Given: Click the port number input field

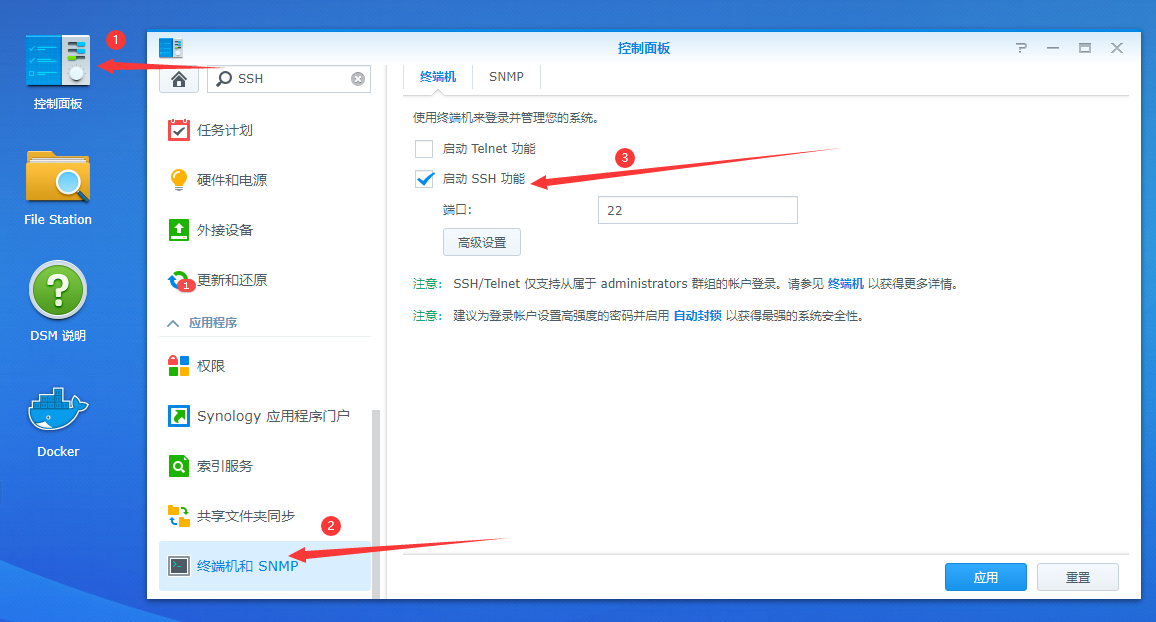Looking at the screenshot, I should [697, 210].
